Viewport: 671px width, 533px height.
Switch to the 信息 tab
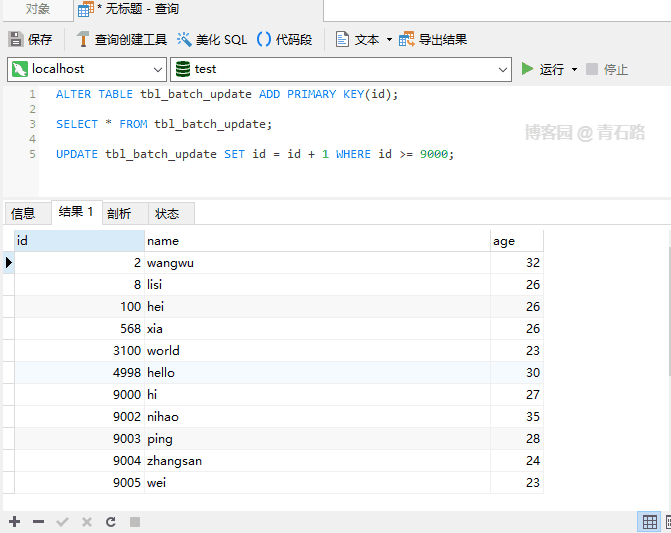(x=23, y=213)
